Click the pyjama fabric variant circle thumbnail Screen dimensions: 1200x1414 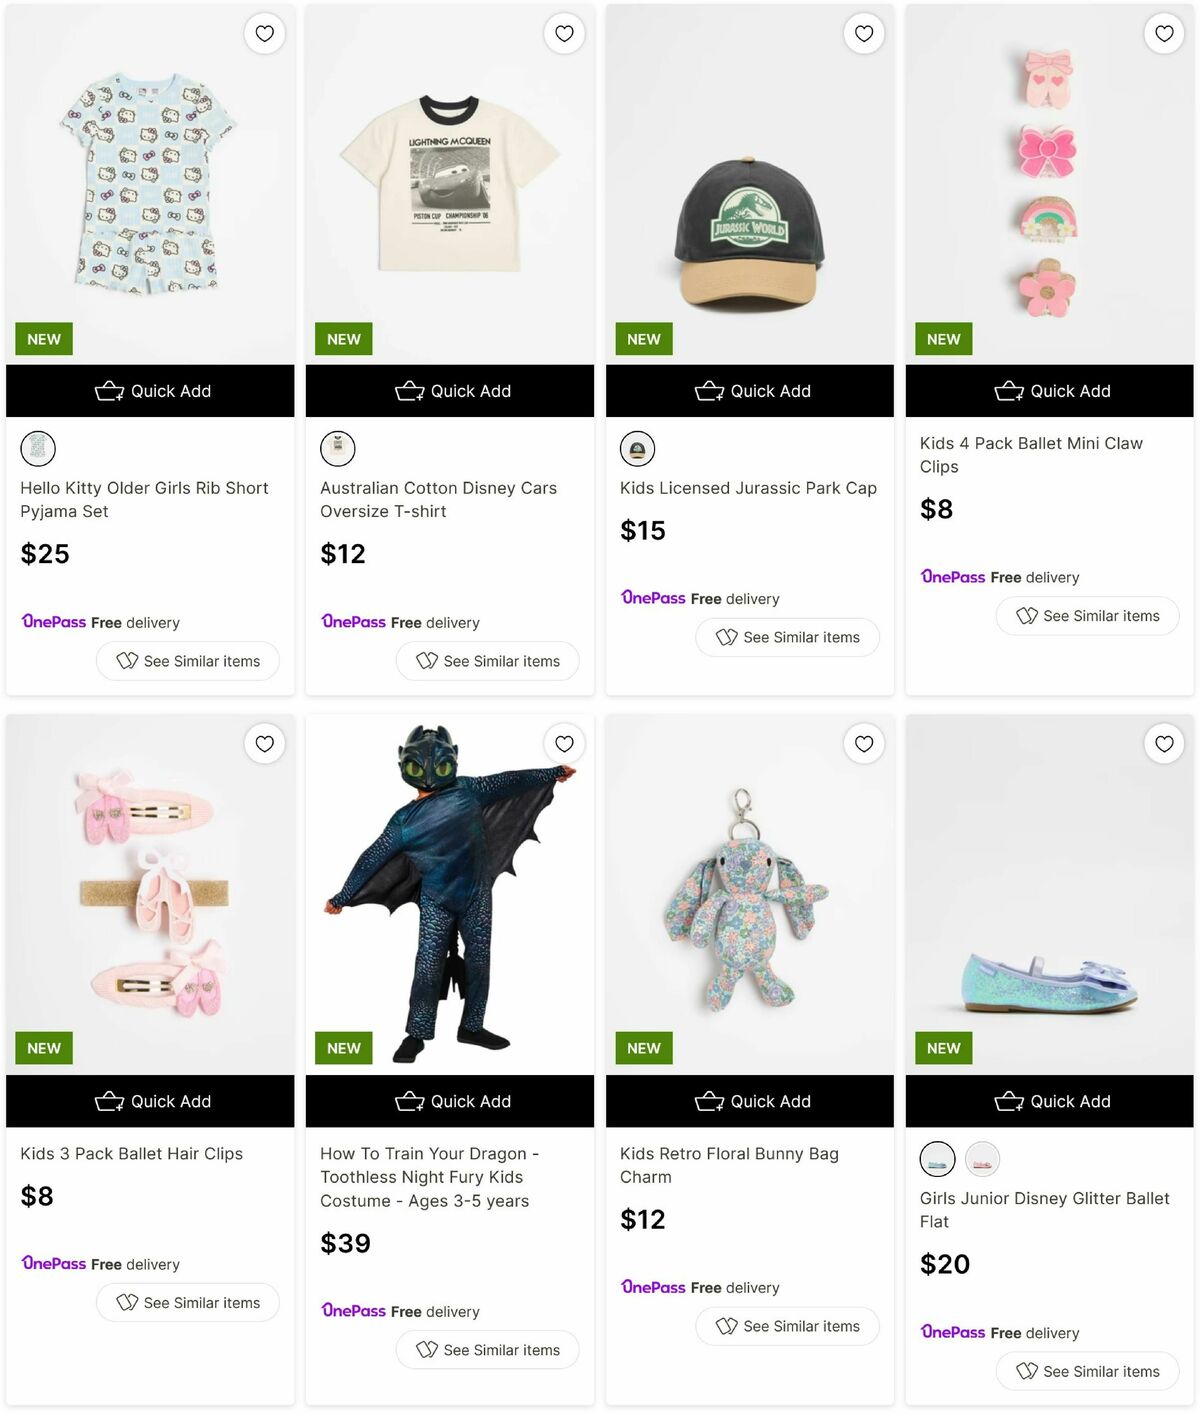[38, 448]
